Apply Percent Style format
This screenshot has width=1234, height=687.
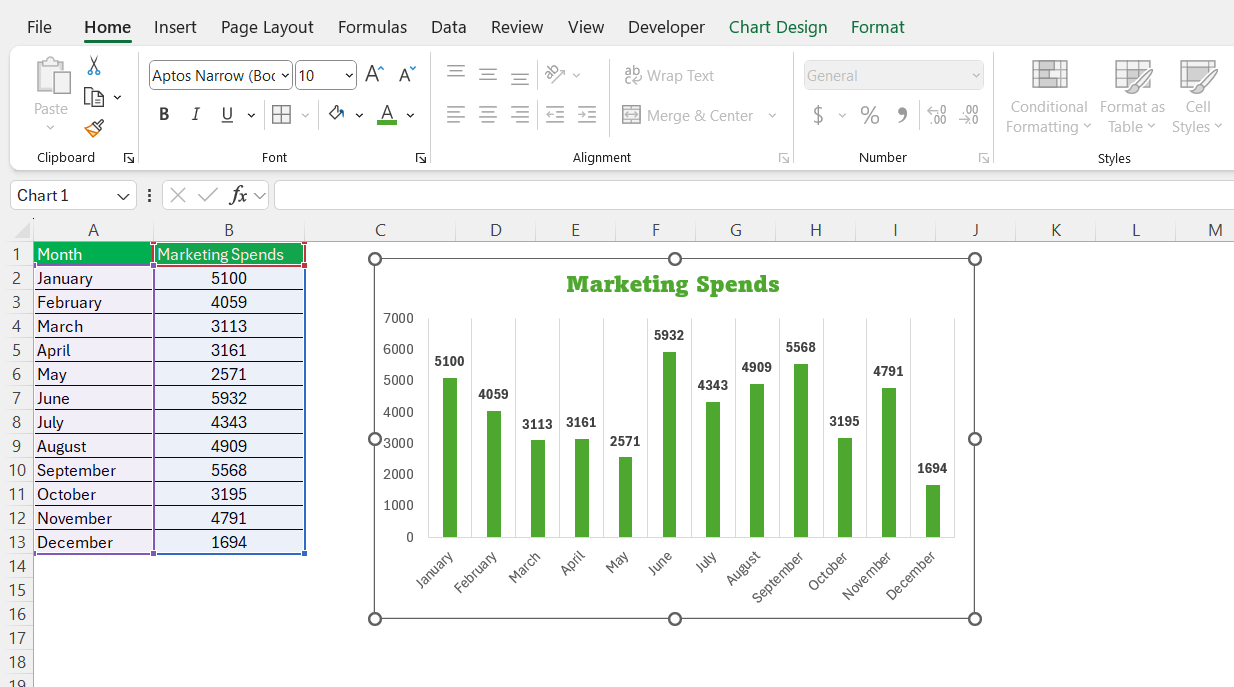(x=870, y=116)
